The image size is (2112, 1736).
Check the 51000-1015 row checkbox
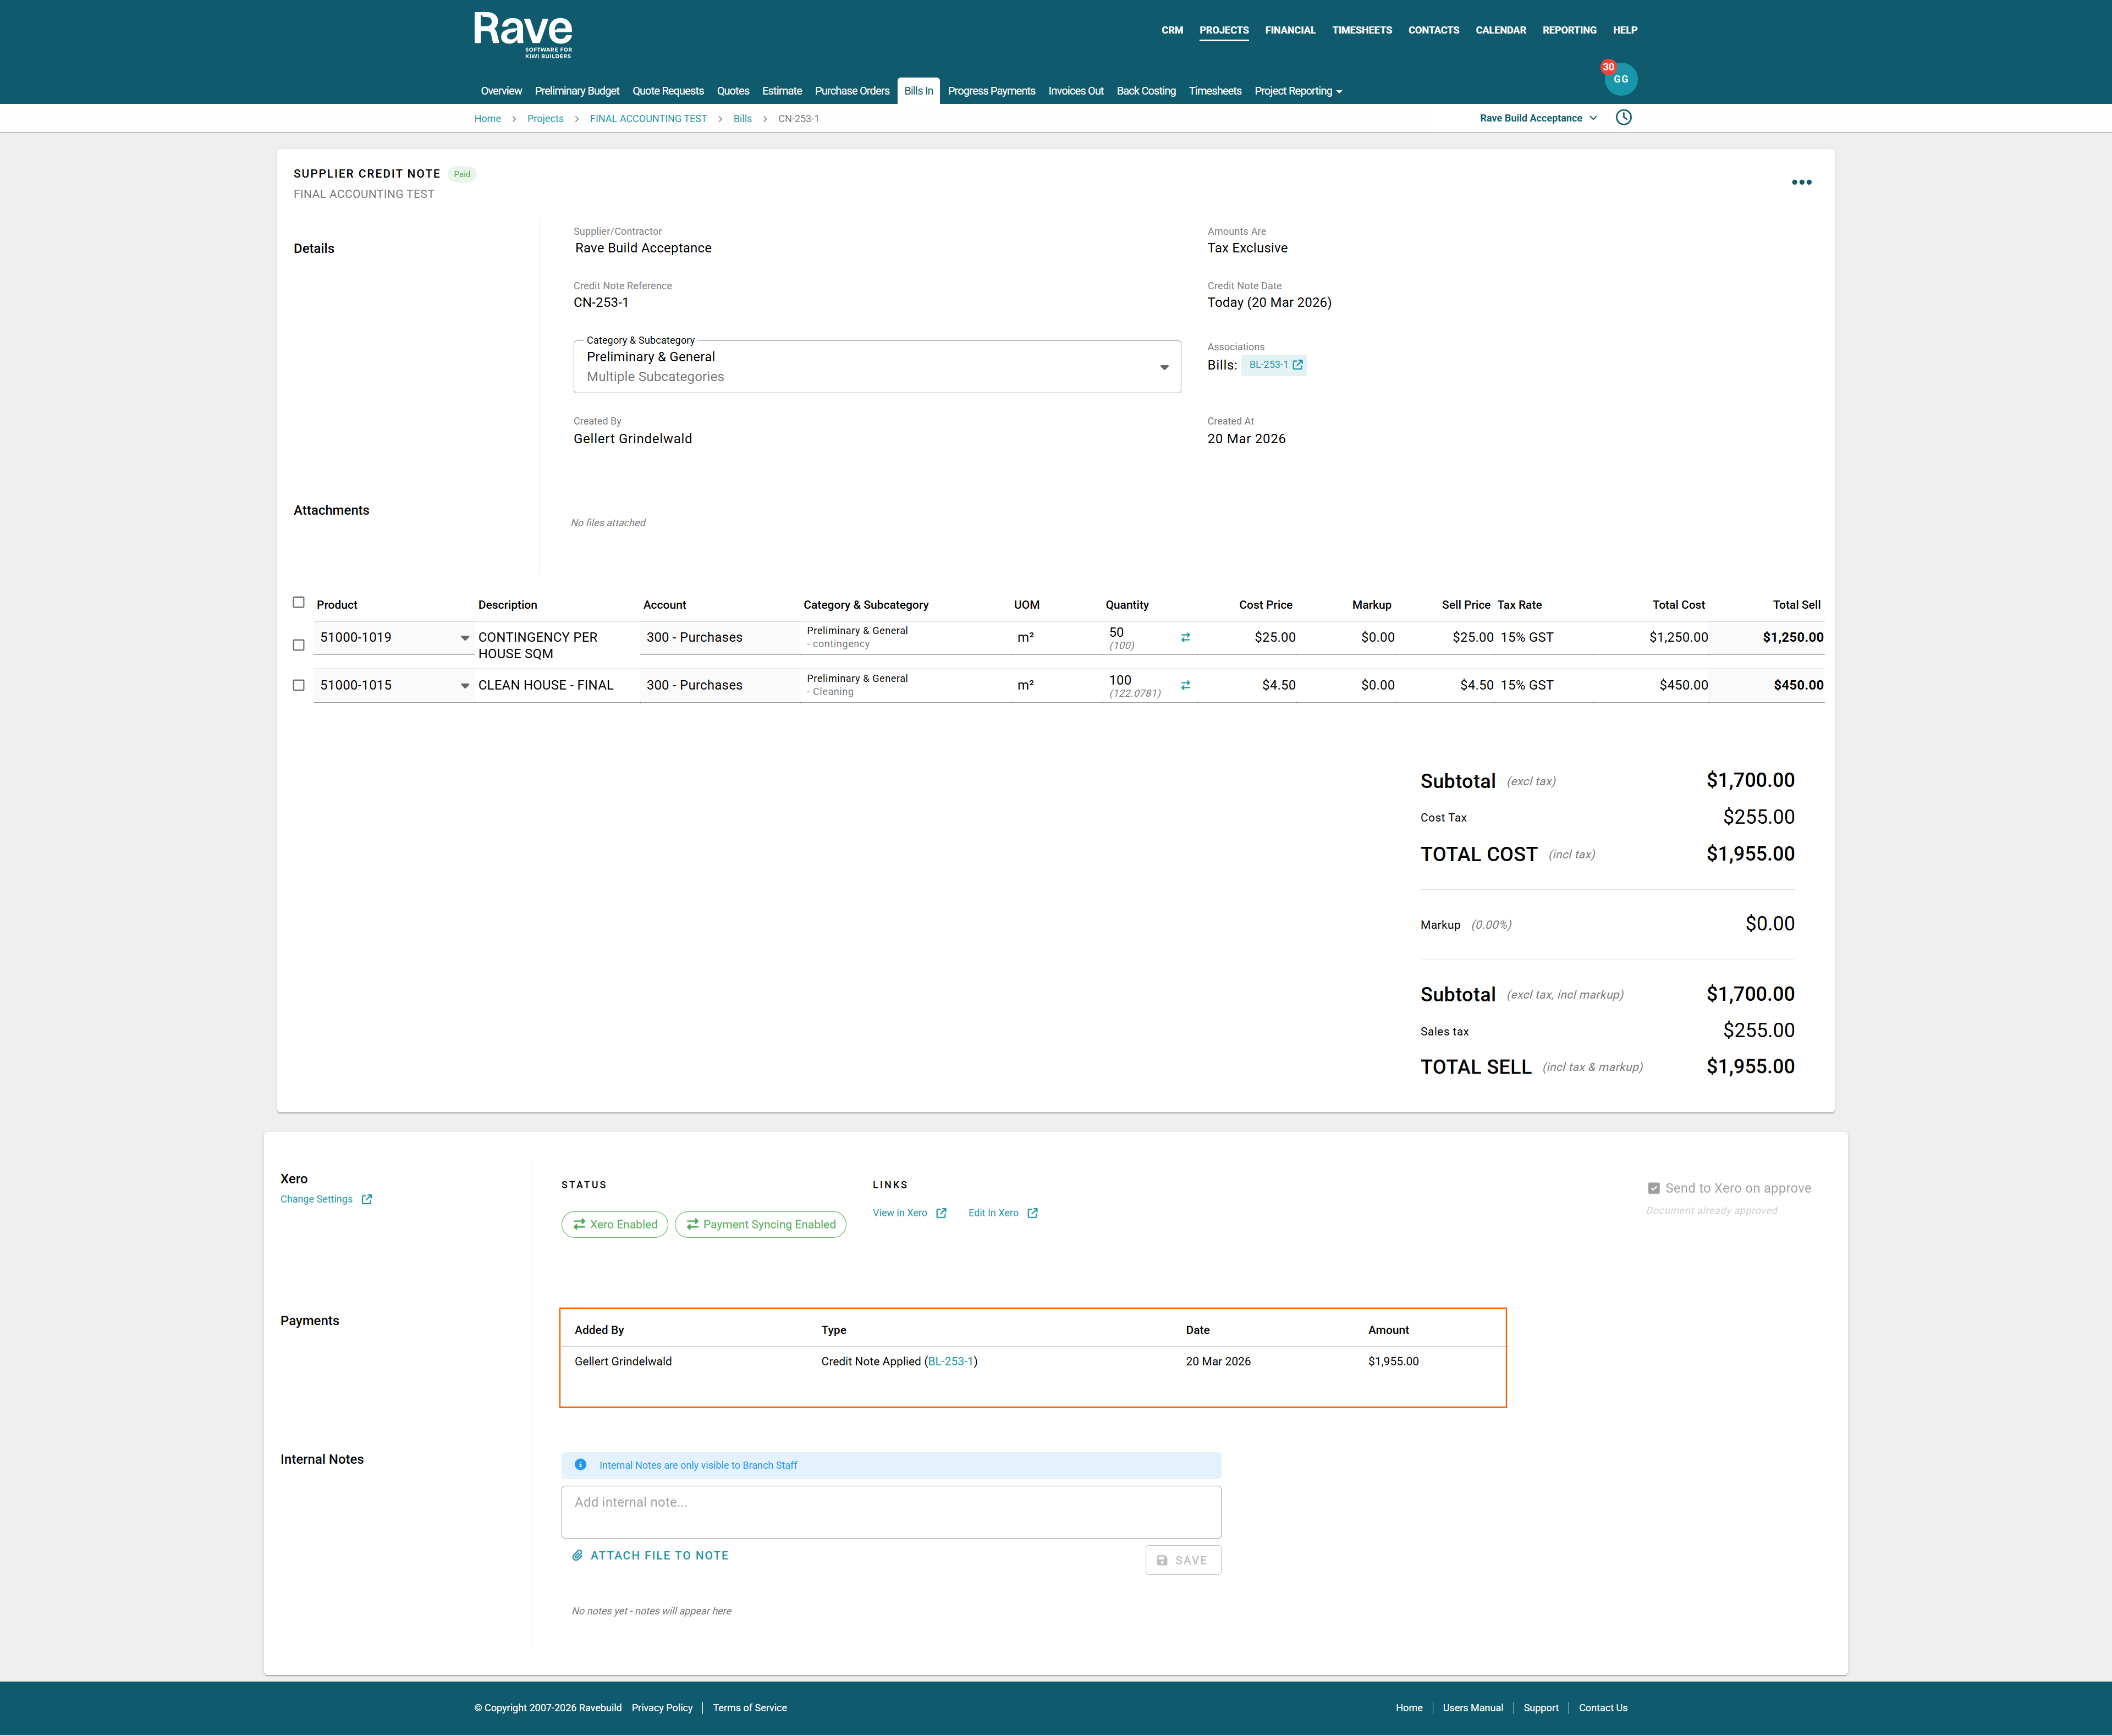[x=298, y=685]
